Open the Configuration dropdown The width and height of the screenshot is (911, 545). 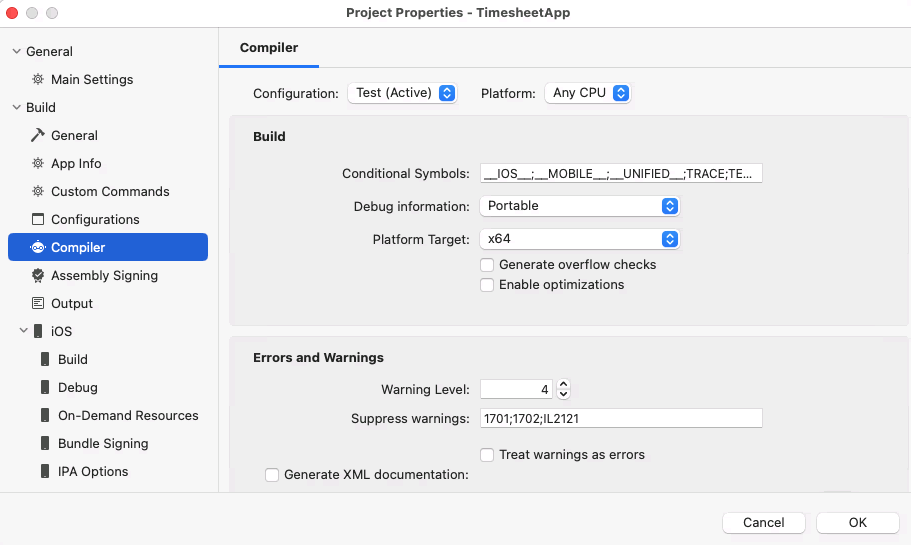pyautogui.click(x=402, y=93)
